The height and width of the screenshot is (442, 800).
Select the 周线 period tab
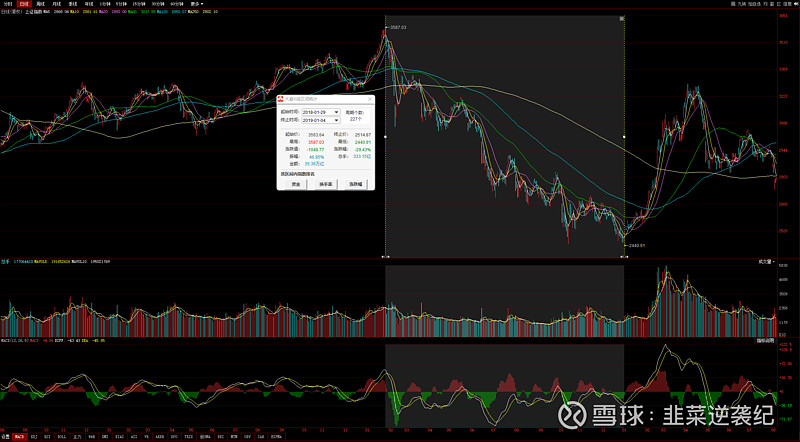click(40, 4)
